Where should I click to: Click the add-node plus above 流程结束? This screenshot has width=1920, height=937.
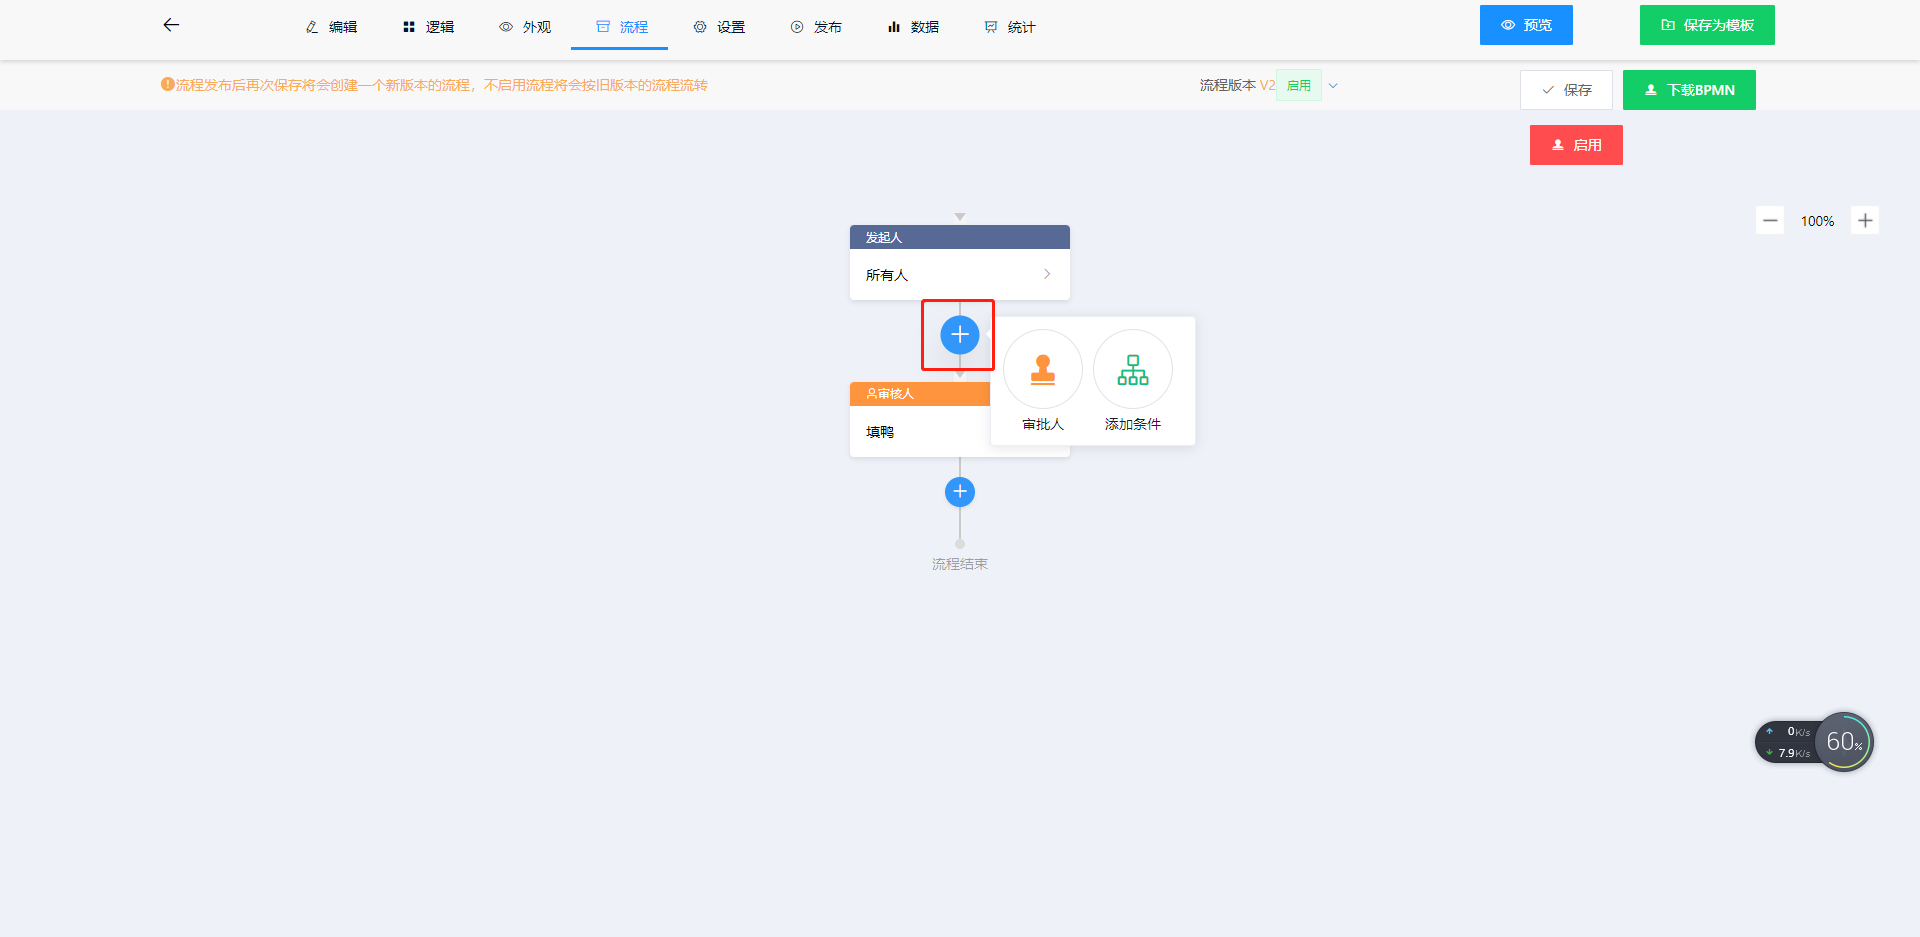[960, 491]
